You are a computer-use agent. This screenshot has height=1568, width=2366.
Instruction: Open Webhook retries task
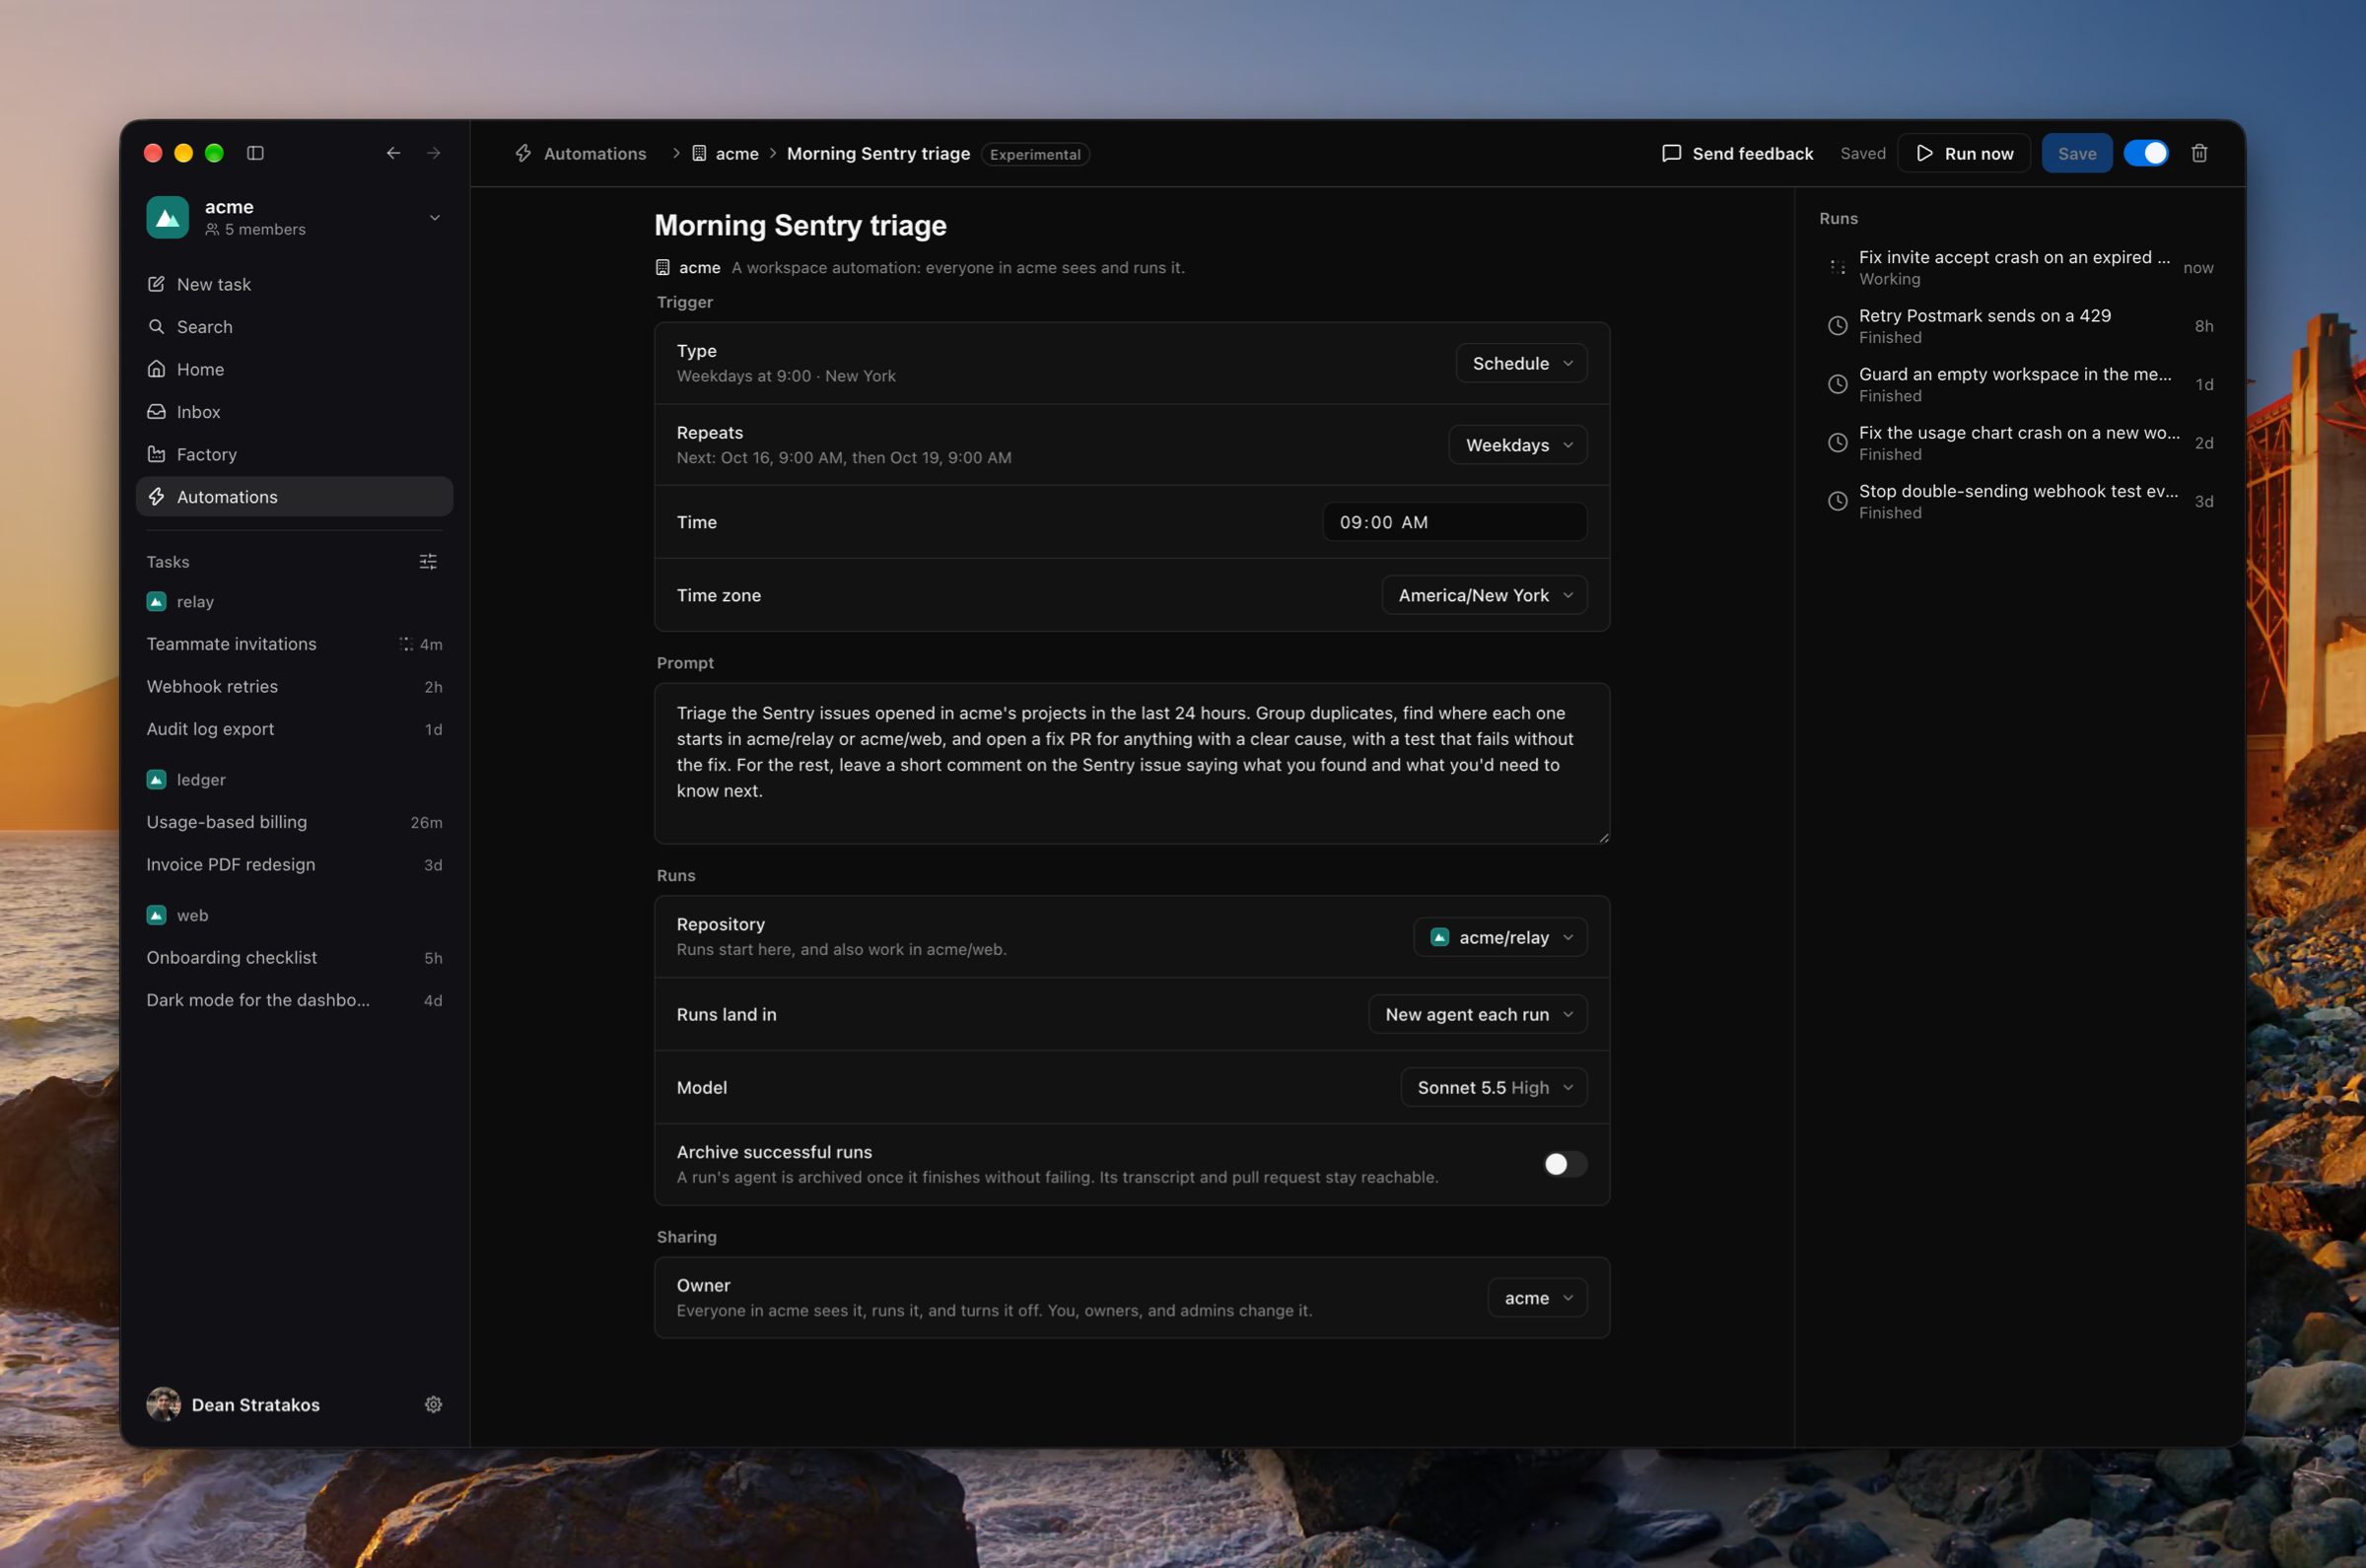point(294,687)
